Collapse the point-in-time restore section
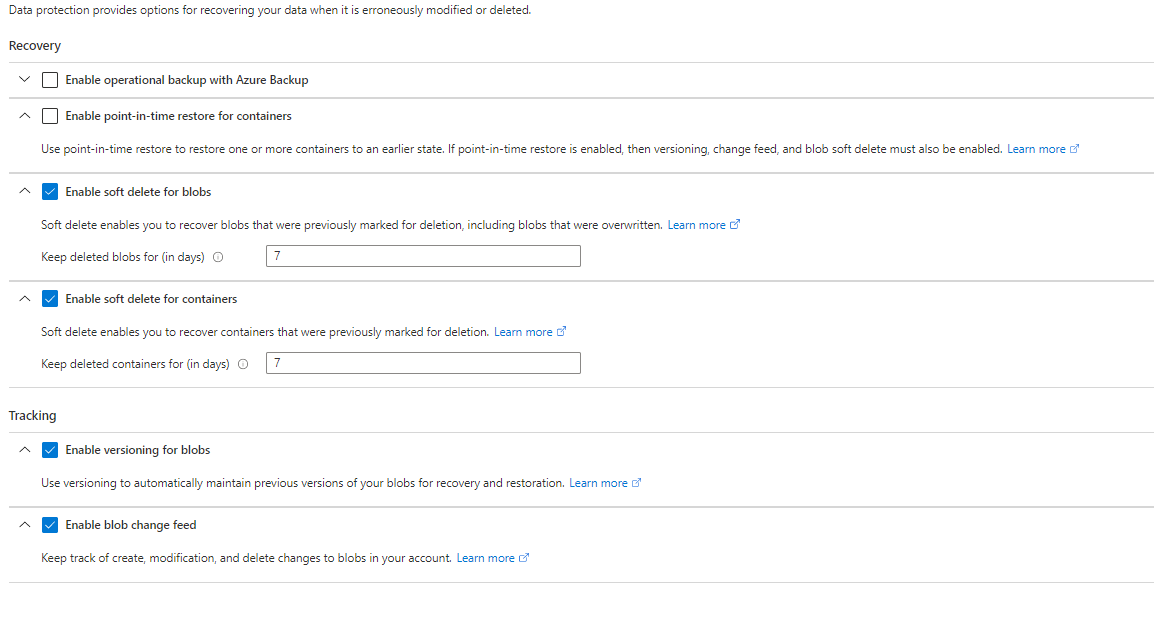1154x618 pixels. tap(24, 115)
